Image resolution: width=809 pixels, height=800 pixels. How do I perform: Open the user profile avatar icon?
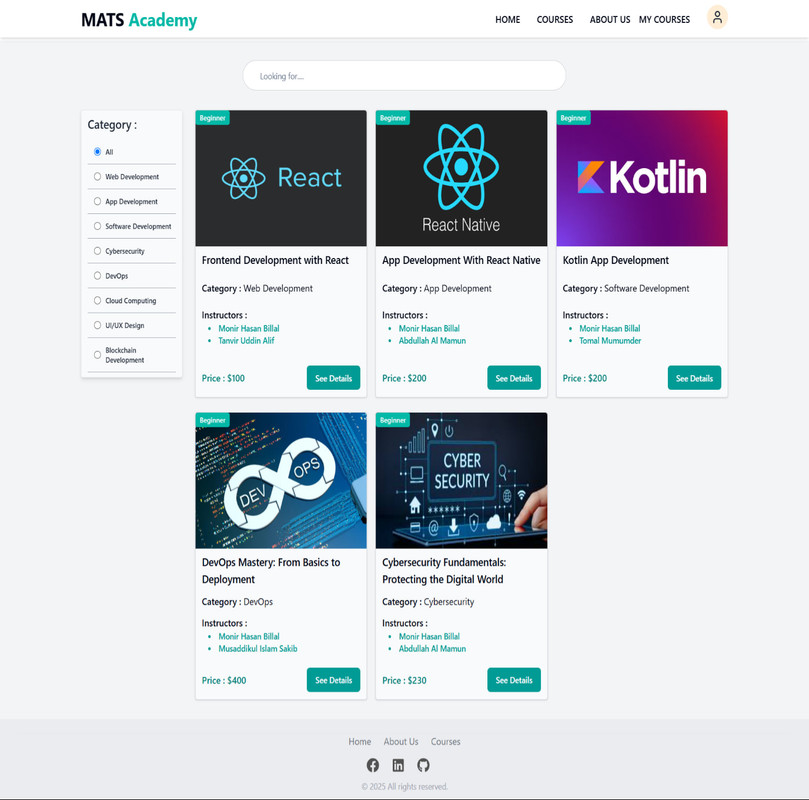point(717,18)
